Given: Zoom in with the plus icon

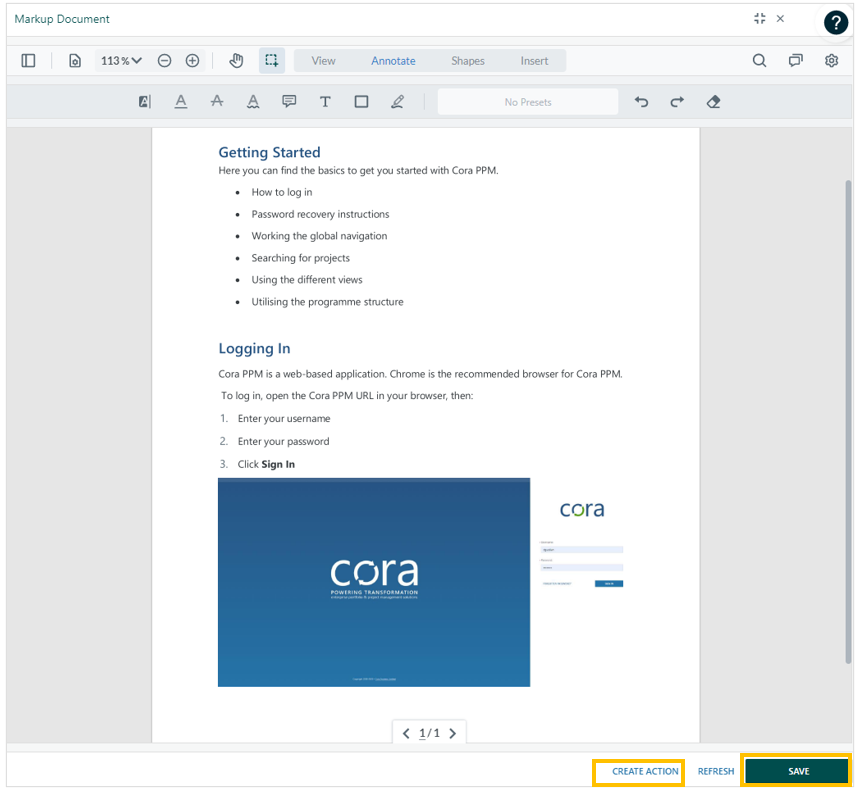Looking at the screenshot, I should (192, 61).
